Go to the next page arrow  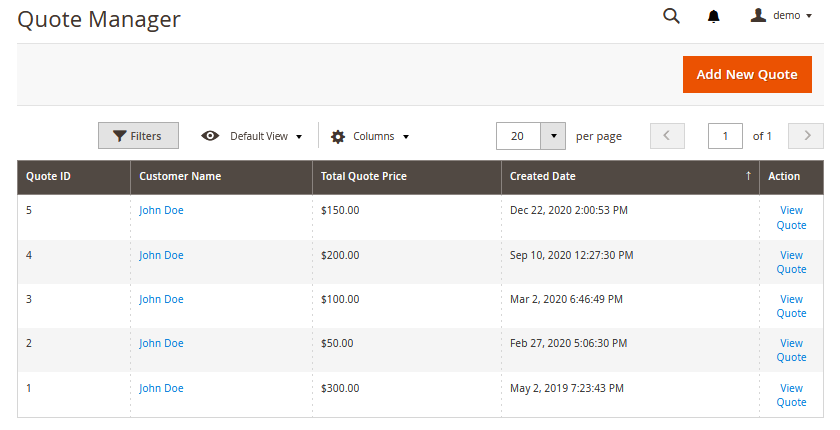click(805, 136)
